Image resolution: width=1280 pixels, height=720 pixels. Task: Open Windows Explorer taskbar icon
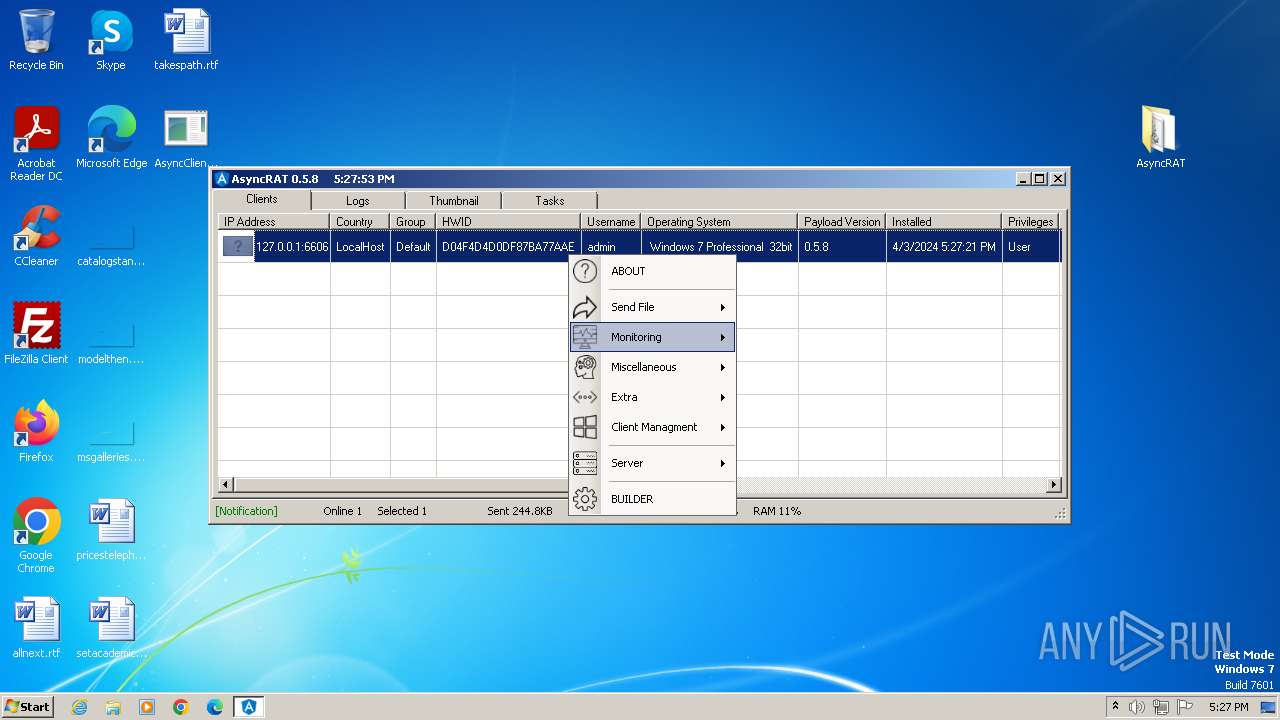(113, 707)
